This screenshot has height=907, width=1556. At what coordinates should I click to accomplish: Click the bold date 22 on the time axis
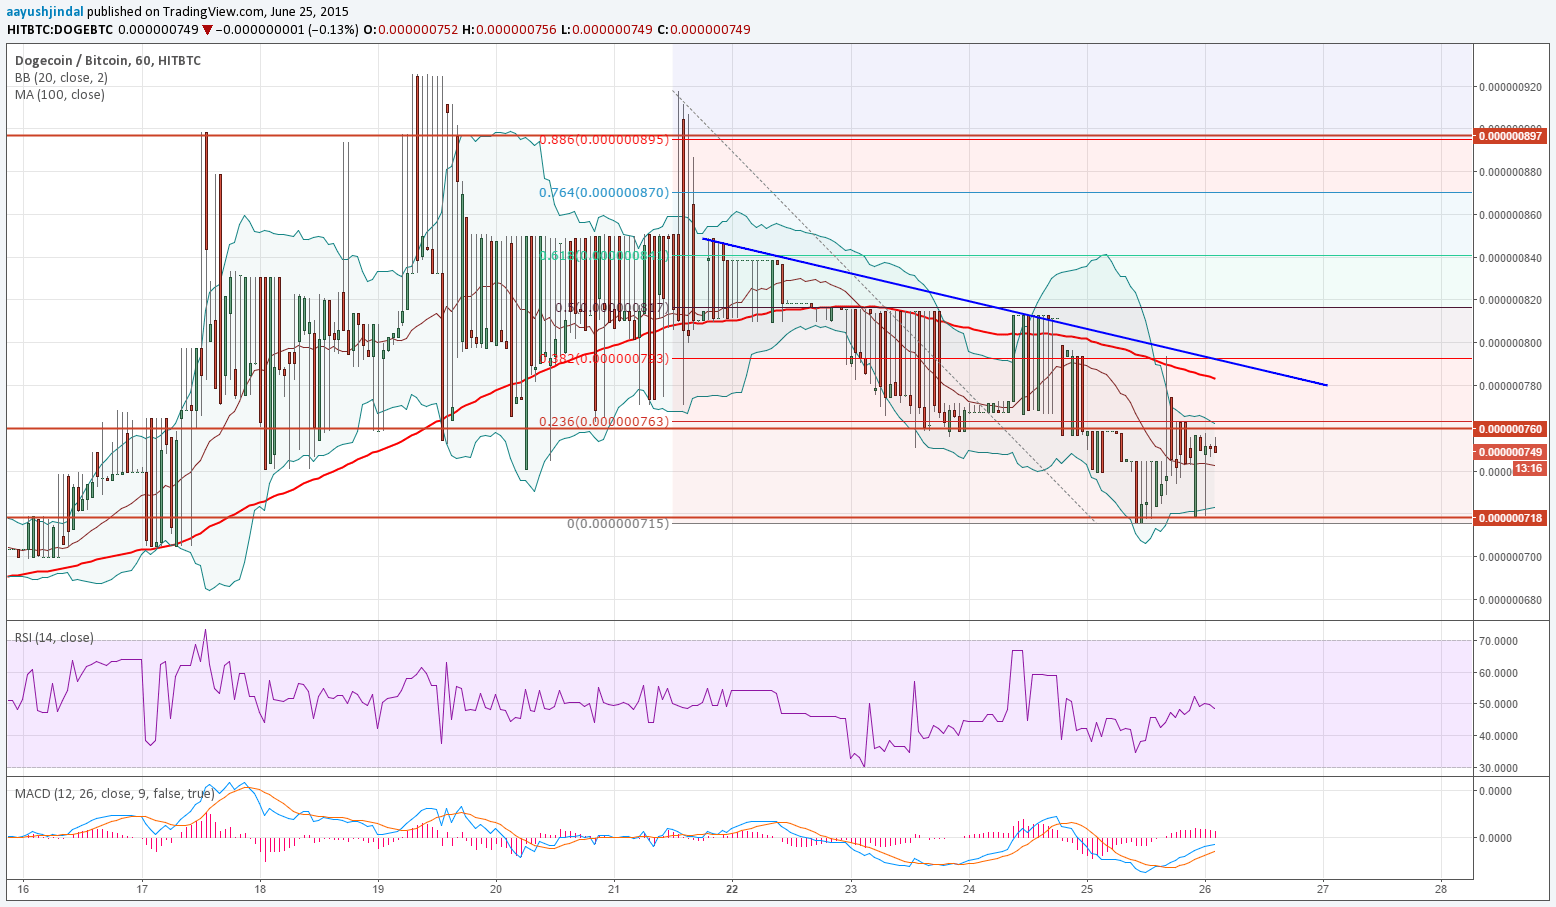pyautogui.click(x=732, y=888)
